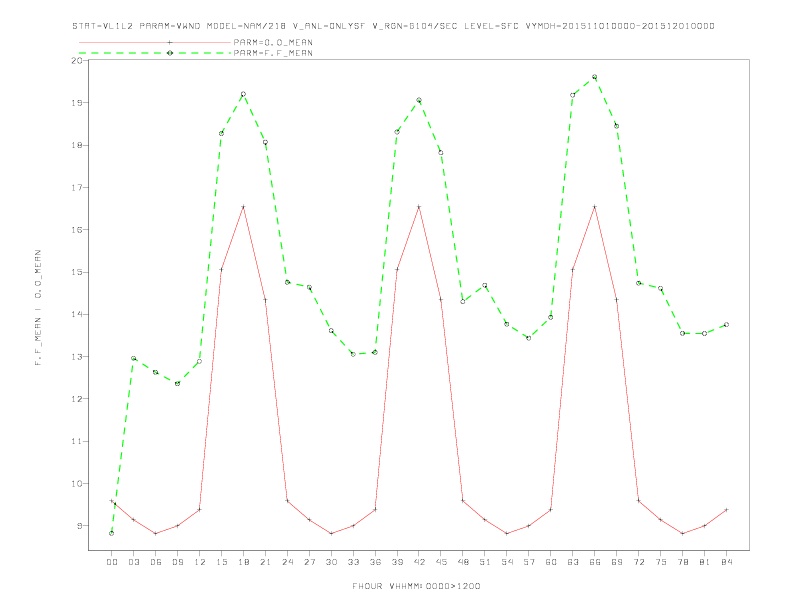The width and height of the screenshot is (792, 612).
Task: Click y-axis label 20
Action: click(77, 61)
